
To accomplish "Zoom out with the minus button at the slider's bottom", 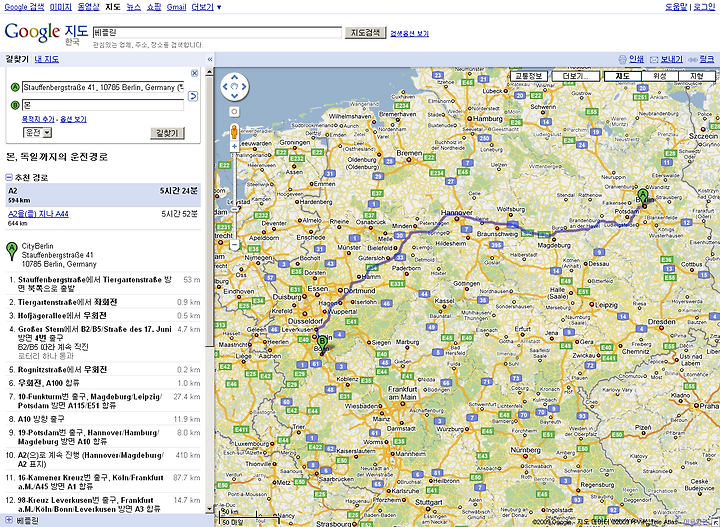I will click(x=235, y=245).
